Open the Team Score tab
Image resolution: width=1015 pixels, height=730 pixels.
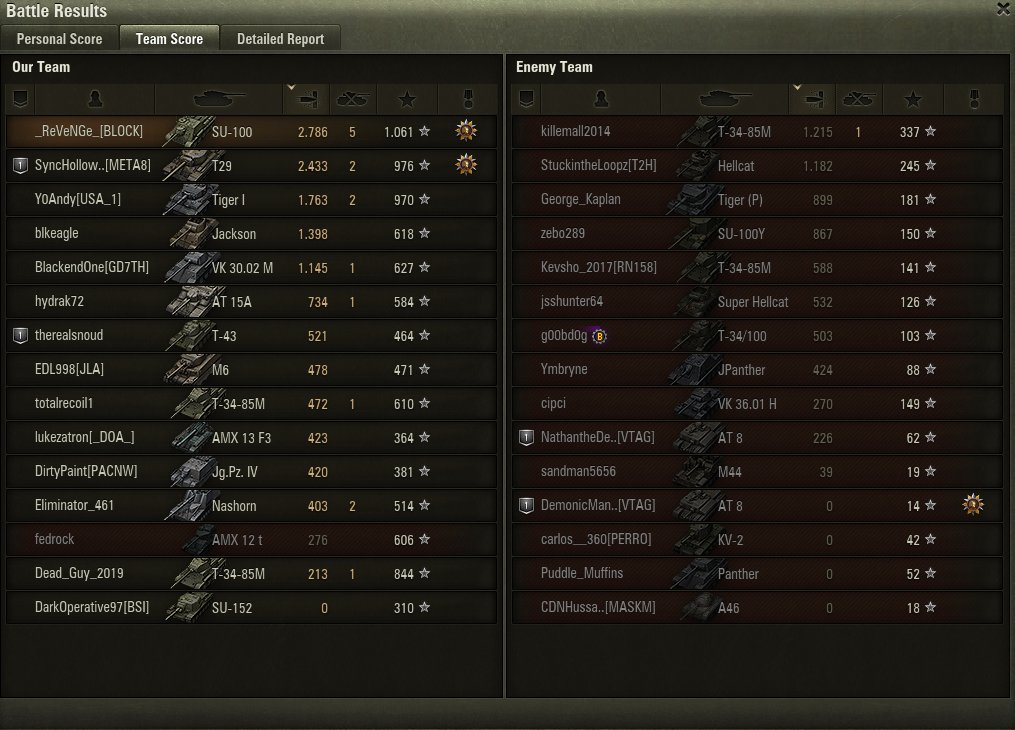169,39
